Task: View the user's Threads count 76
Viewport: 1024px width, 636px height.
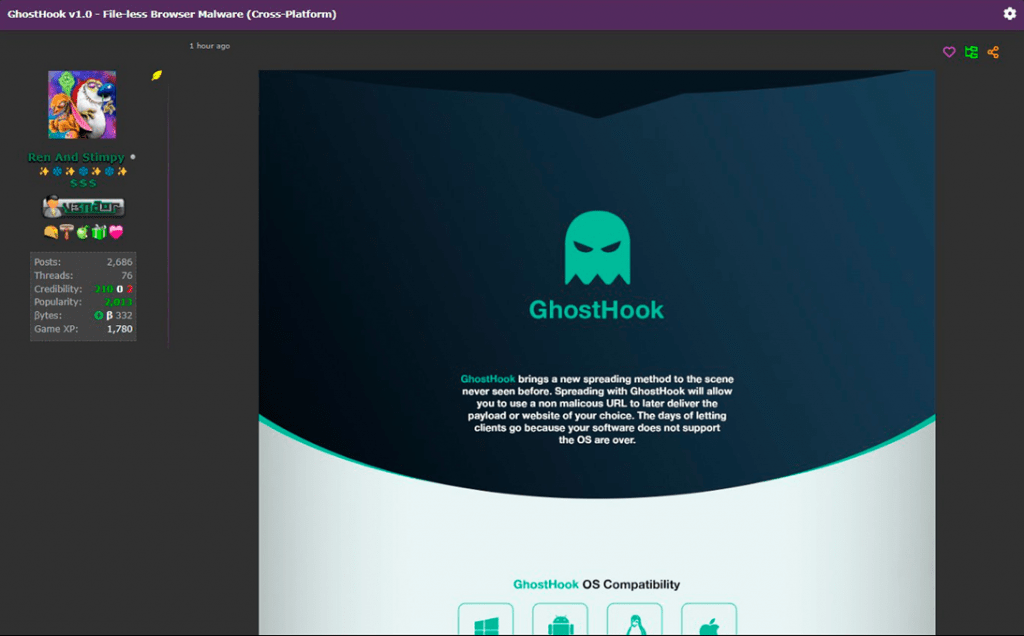Action: [x=127, y=276]
